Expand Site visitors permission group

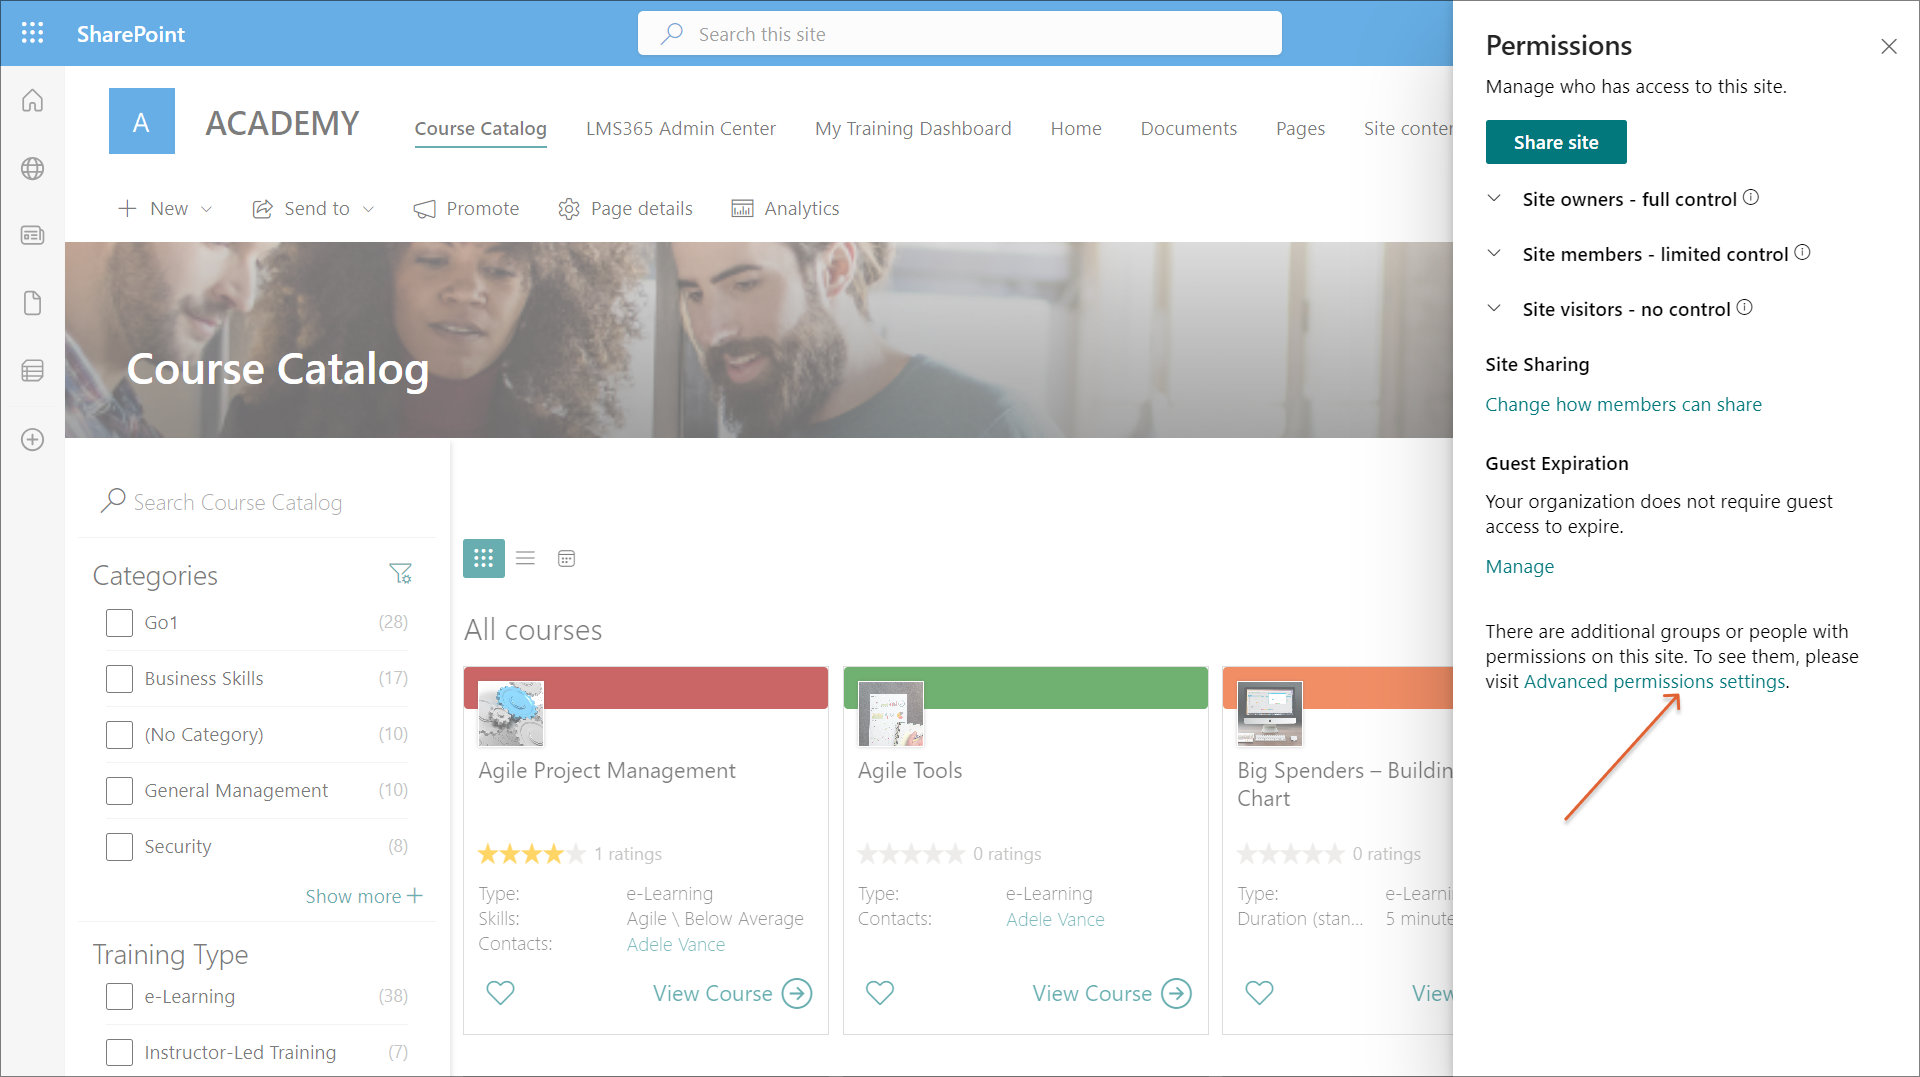tap(1494, 309)
